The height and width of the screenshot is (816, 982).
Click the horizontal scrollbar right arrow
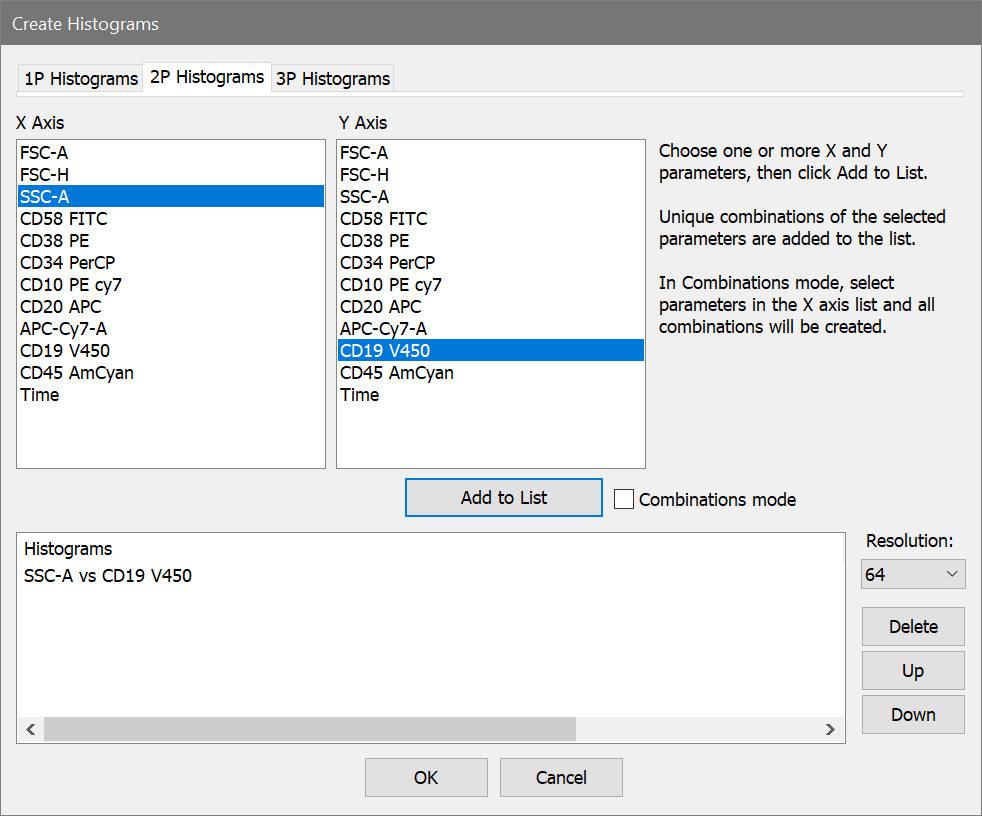pos(830,730)
